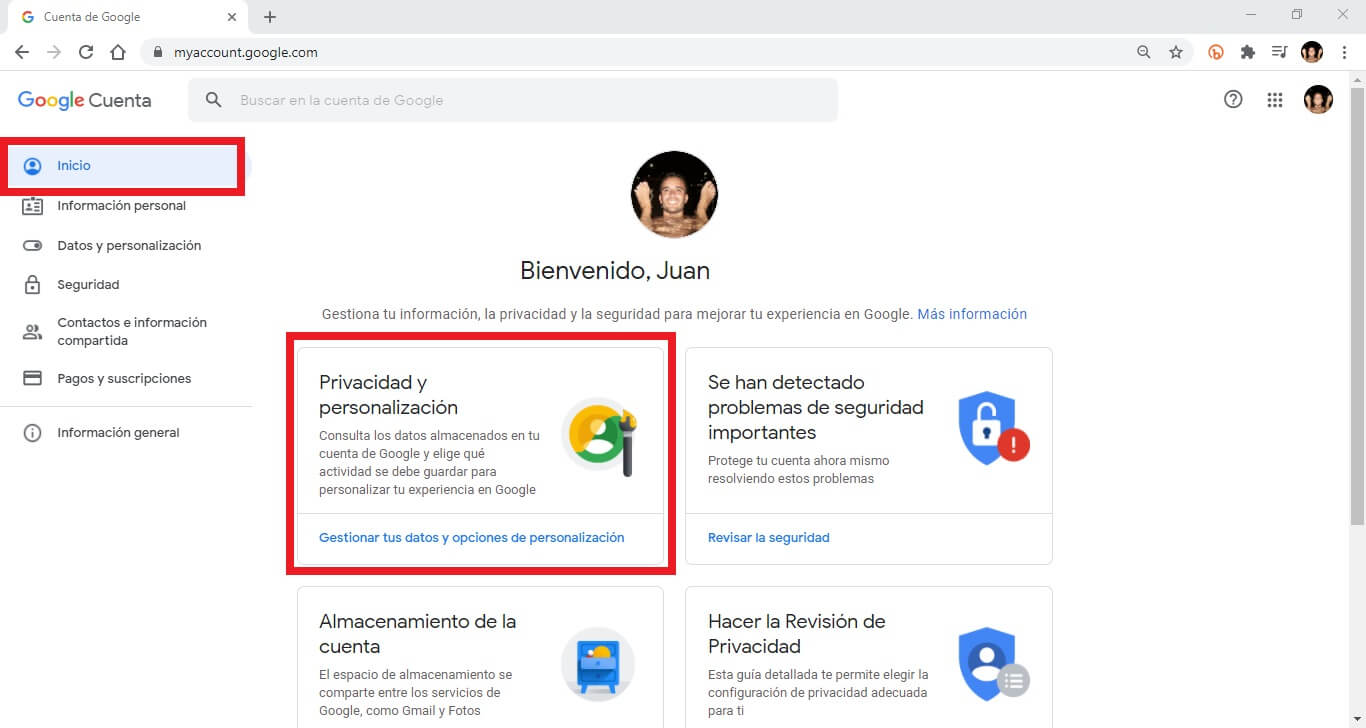Click the Revisar la seguridad link
The image size is (1366, 728).
pyautogui.click(x=769, y=538)
